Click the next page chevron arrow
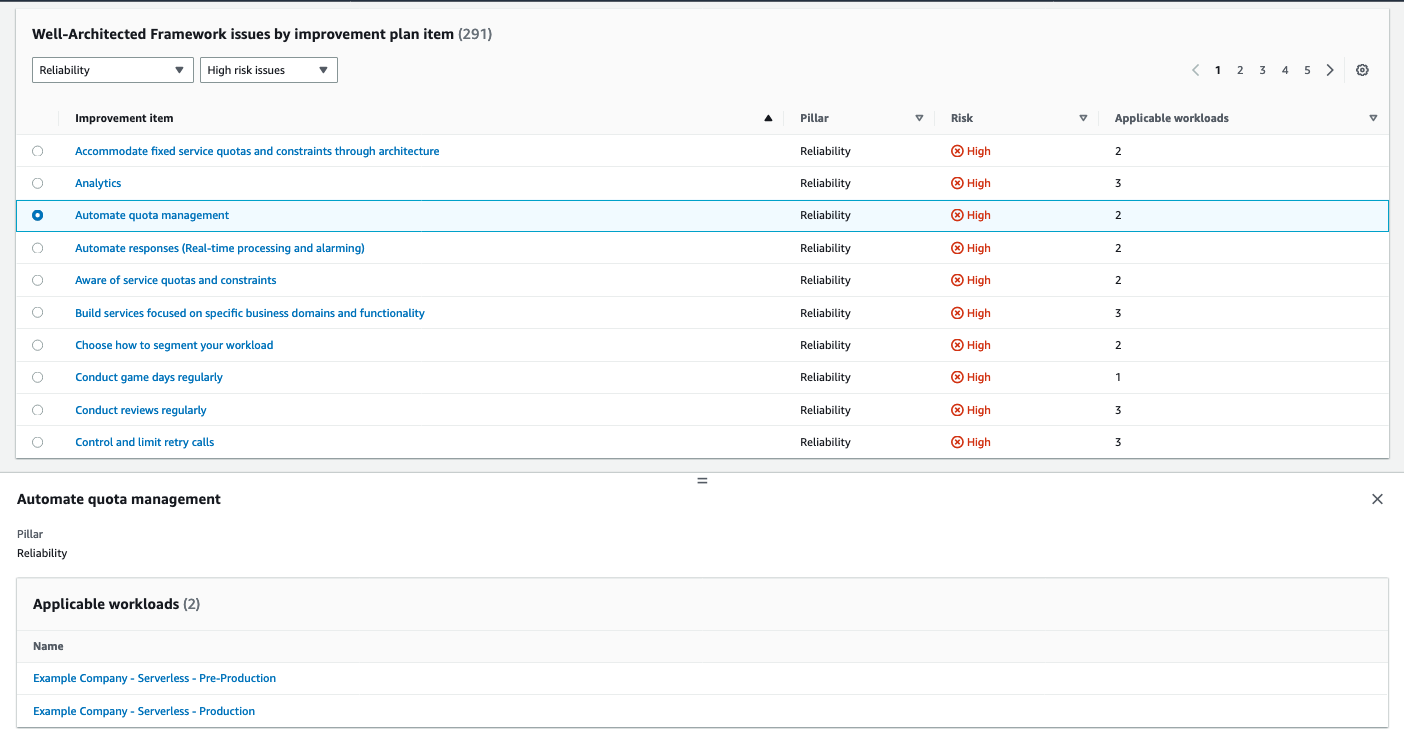 pos(1330,70)
